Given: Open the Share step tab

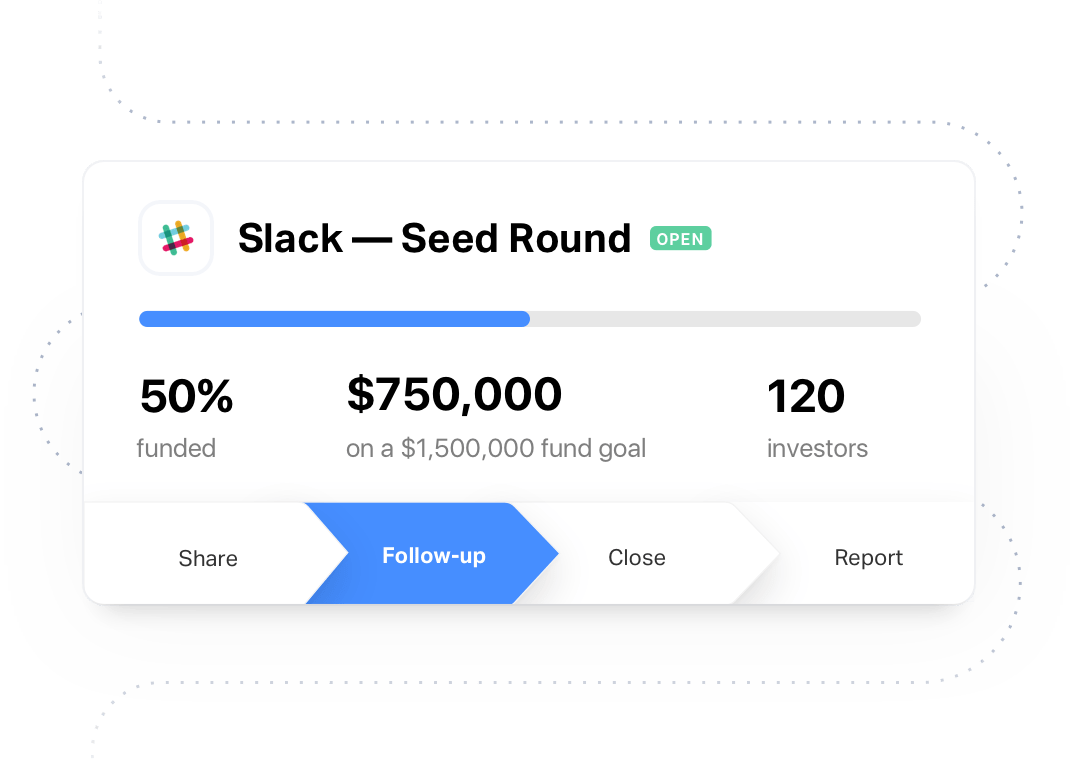Looking at the screenshot, I should (x=208, y=558).
